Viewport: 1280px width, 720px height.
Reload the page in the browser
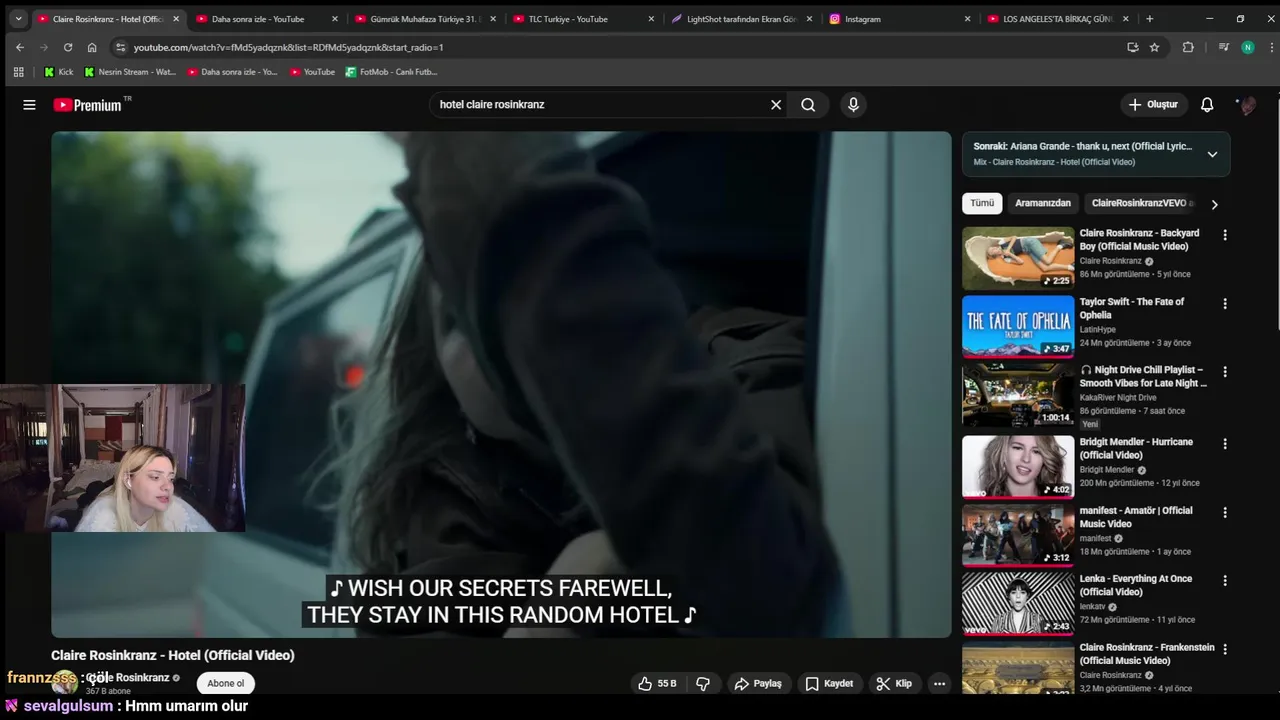click(x=68, y=47)
